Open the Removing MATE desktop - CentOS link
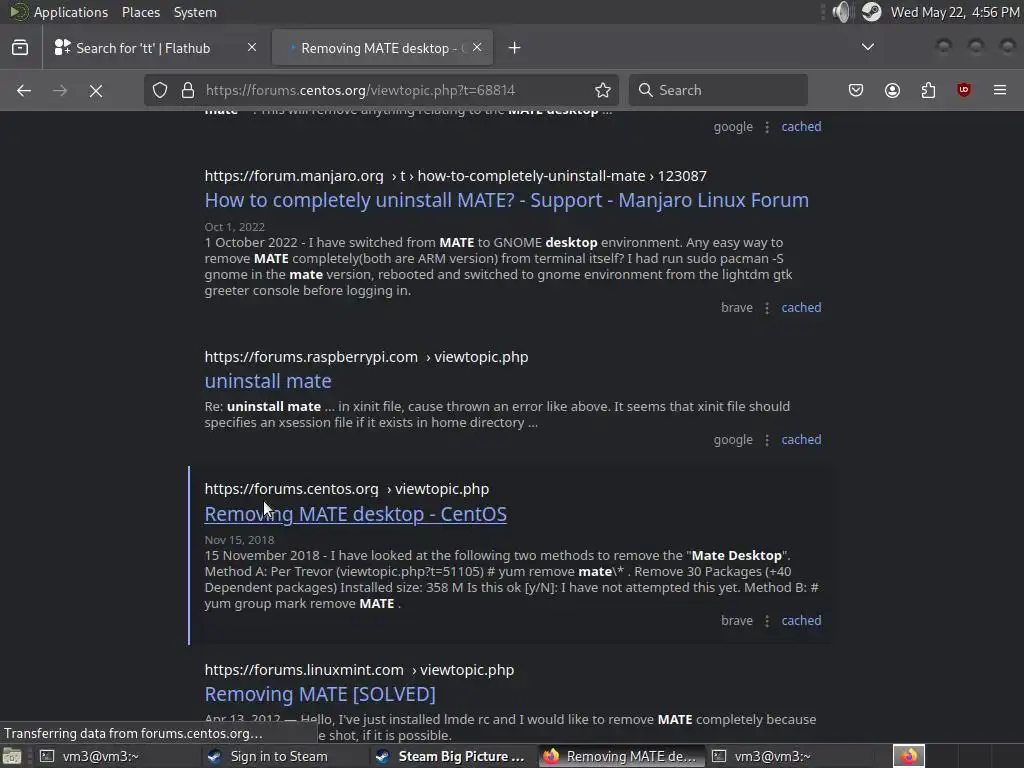This screenshot has width=1024, height=768. 355,514
